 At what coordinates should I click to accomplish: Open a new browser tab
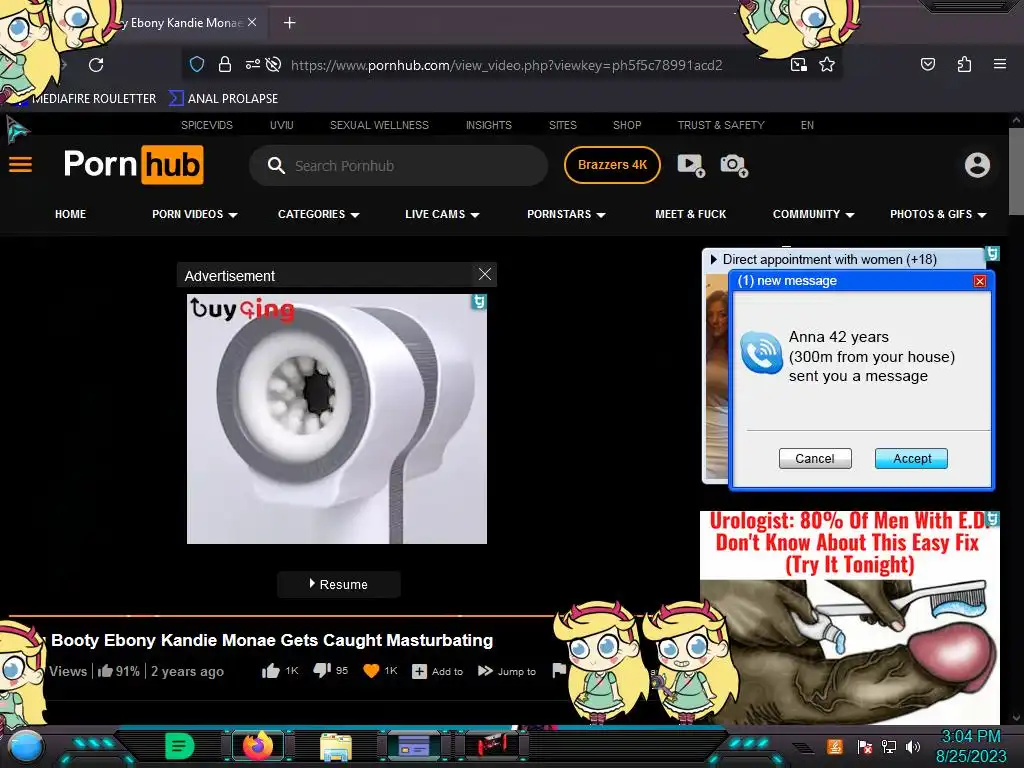click(289, 23)
